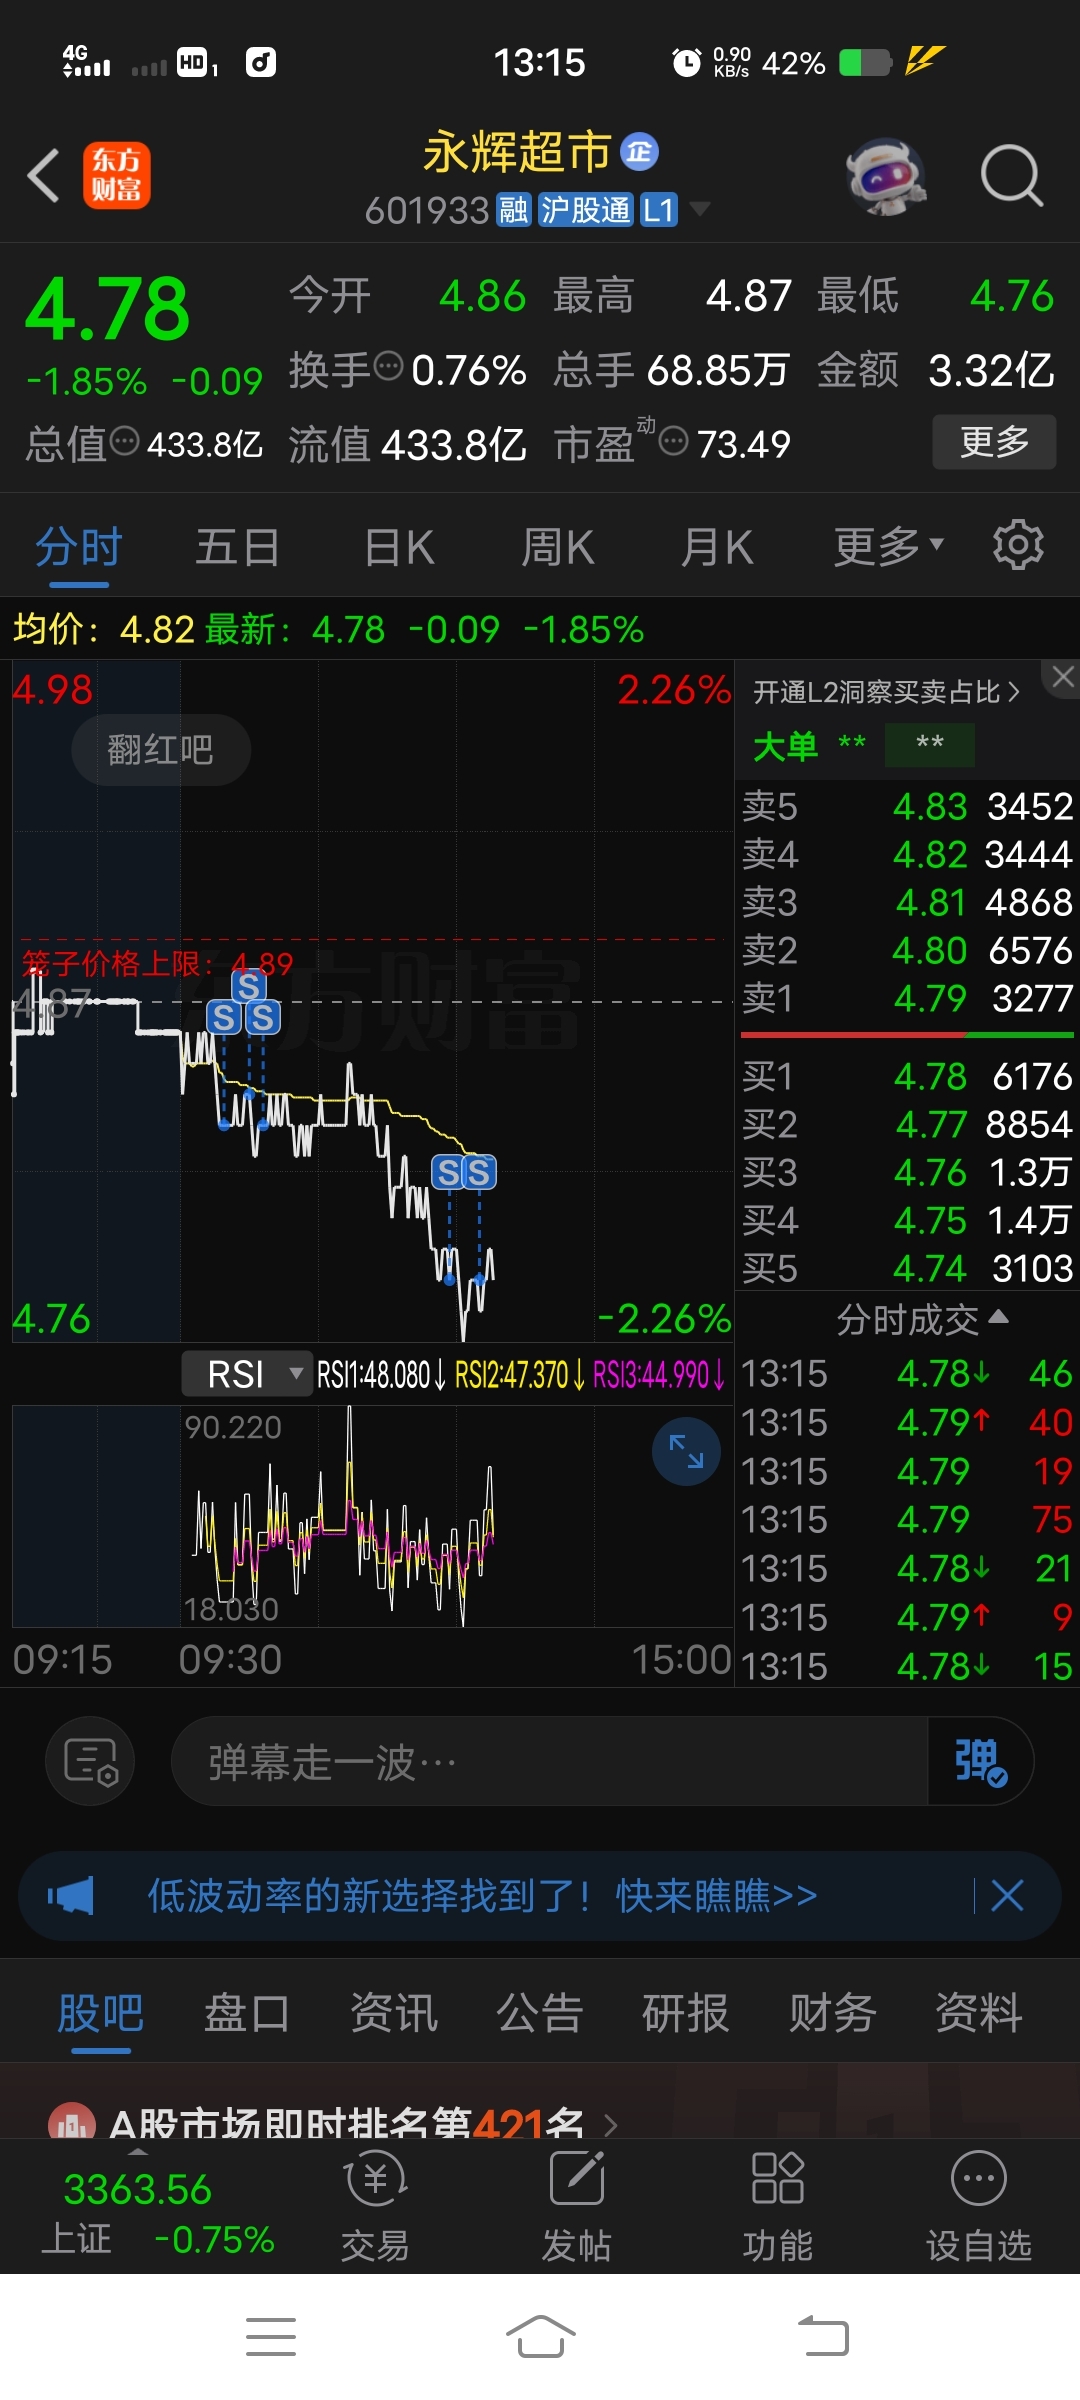Screen dimensions: 1080x2400
Task: Open the danmaku list settings icon
Action: (90, 1761)
